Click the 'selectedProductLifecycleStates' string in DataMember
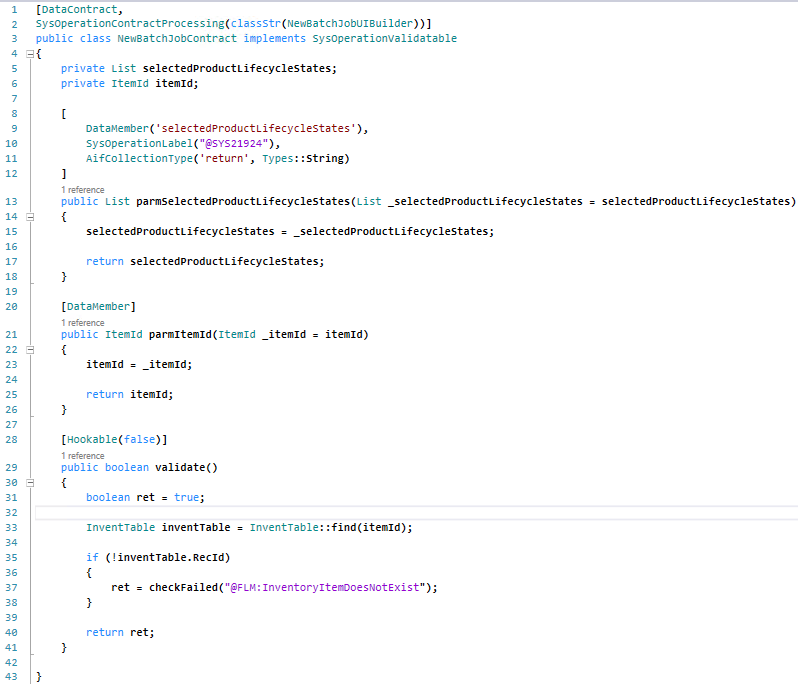Screen dimensions: 798x684 click(255, 128)
